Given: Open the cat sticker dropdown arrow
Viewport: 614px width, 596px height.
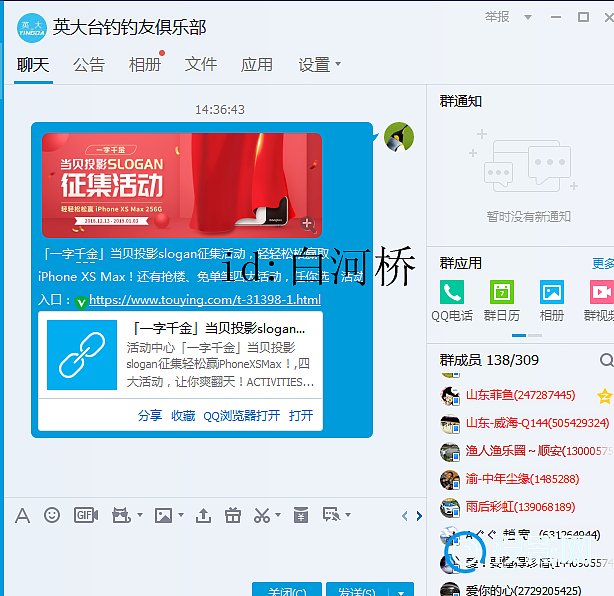Looking at the screenshot, I should [x=140, y=515].
